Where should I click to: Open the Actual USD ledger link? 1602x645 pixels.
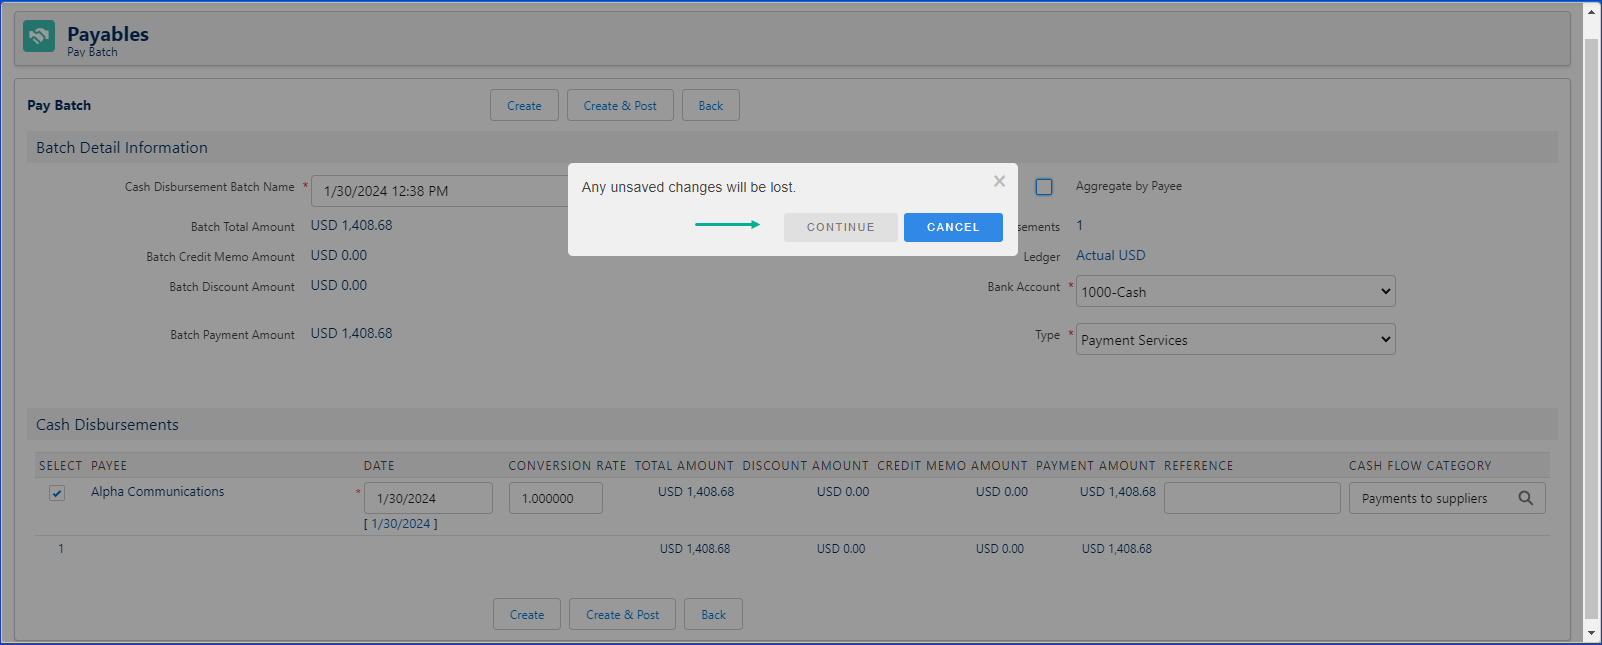pos(1110,256)
